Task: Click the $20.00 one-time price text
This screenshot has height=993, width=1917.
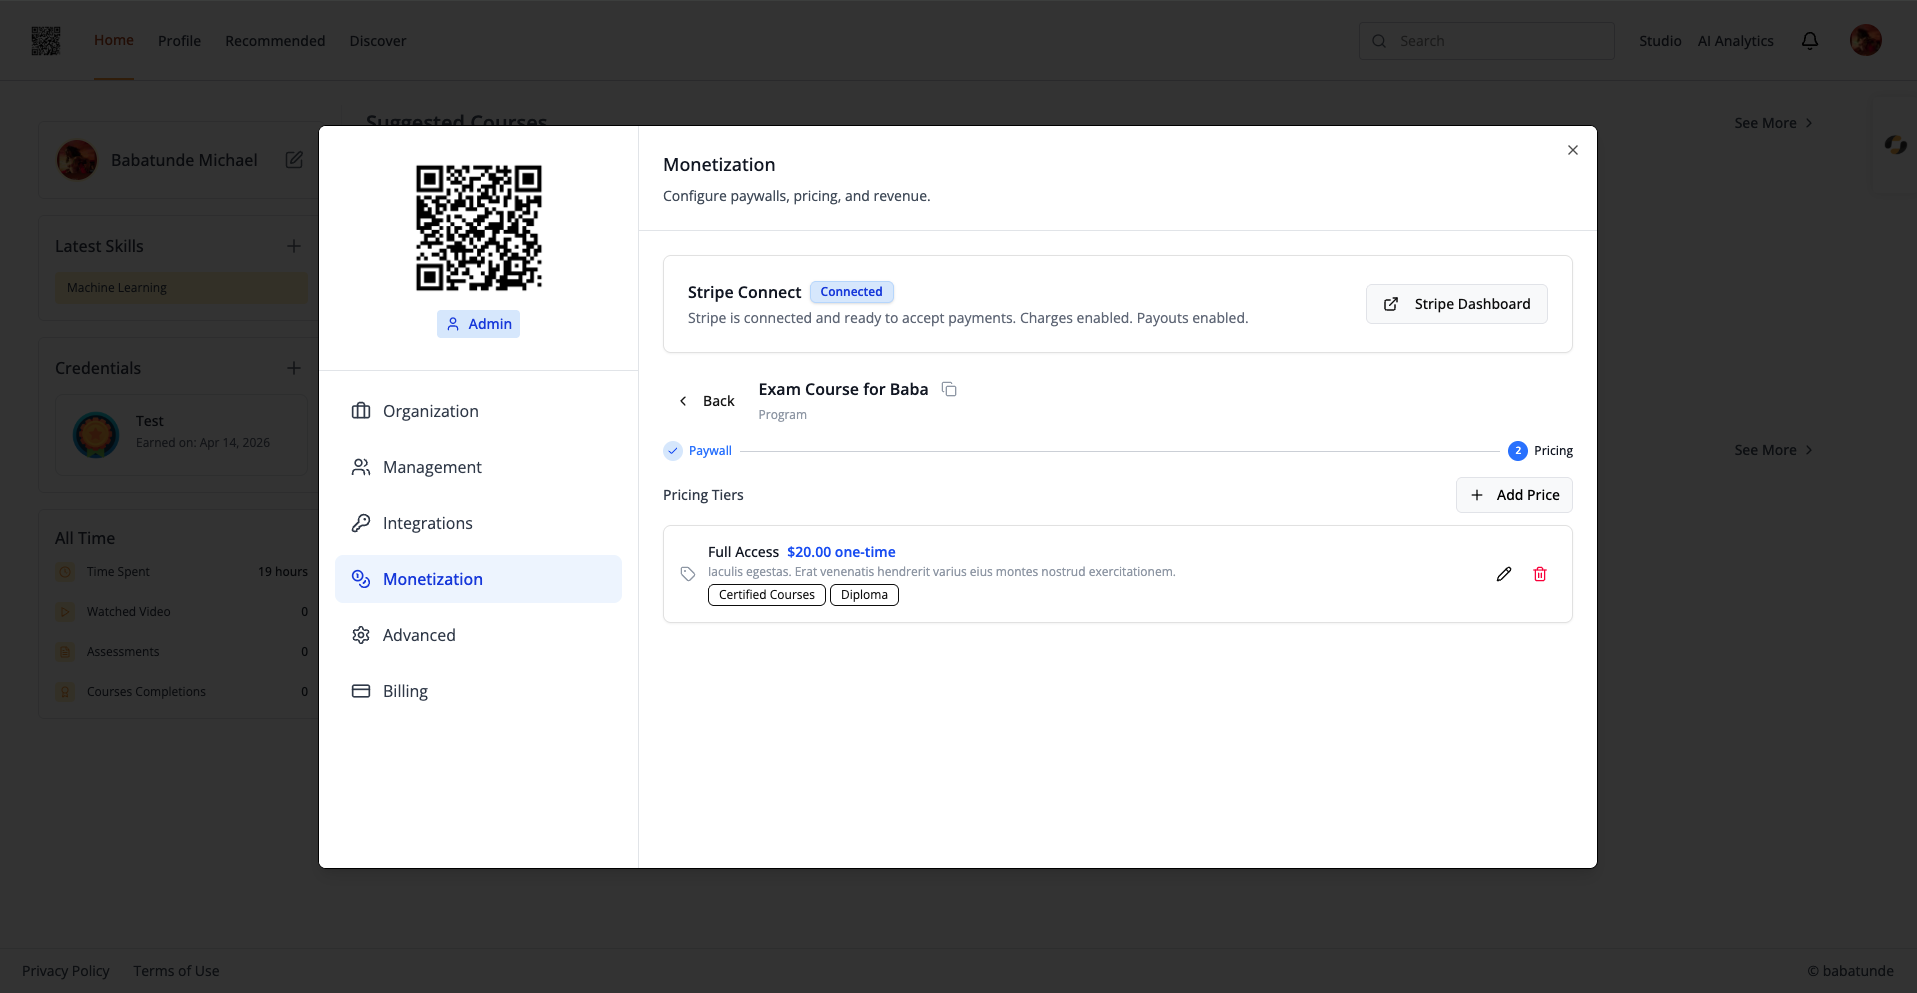Action: click(841, 552)
